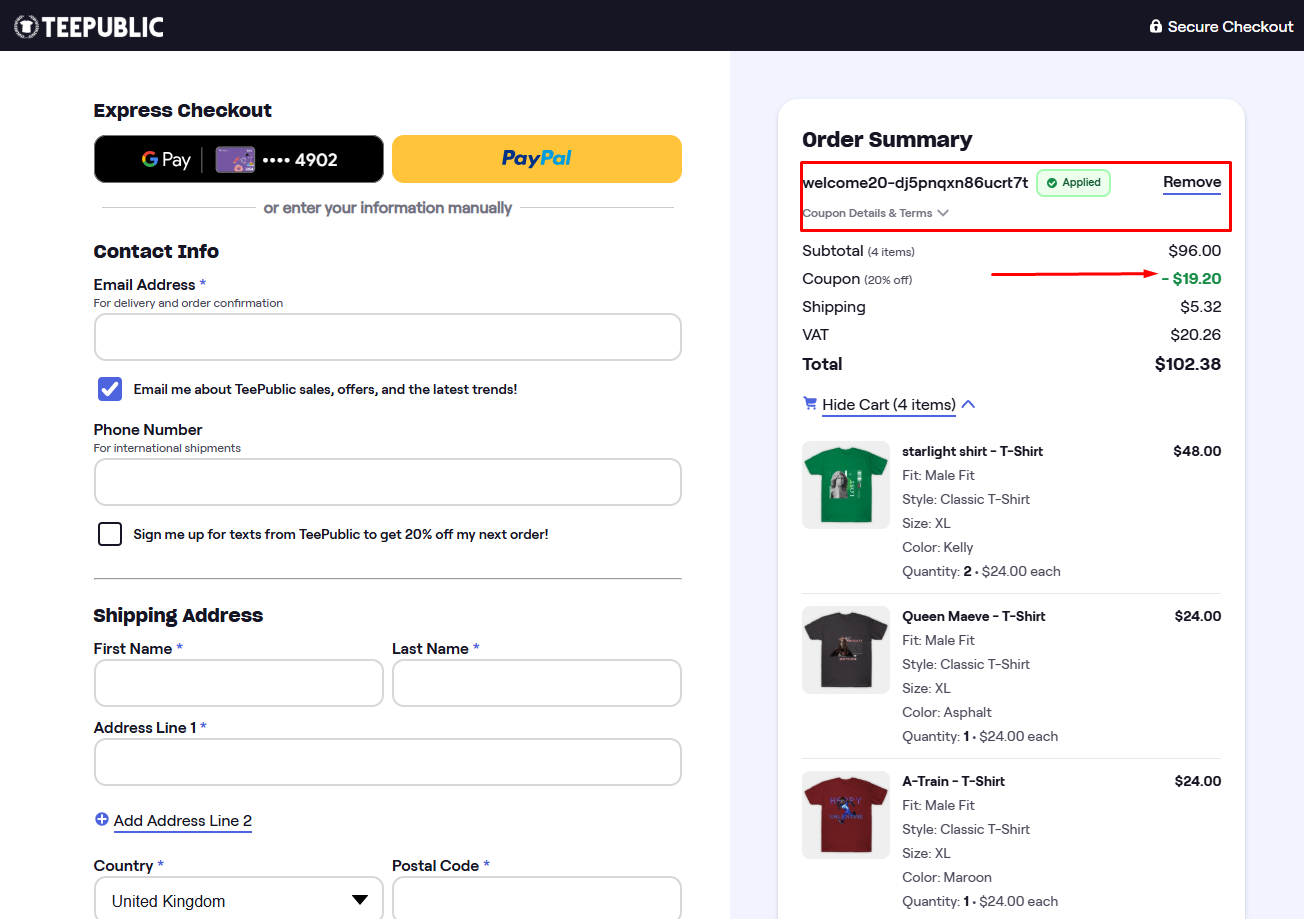Click the Order Summary heading
Screen dimensions: 1304x919
(x=887, y=140)
